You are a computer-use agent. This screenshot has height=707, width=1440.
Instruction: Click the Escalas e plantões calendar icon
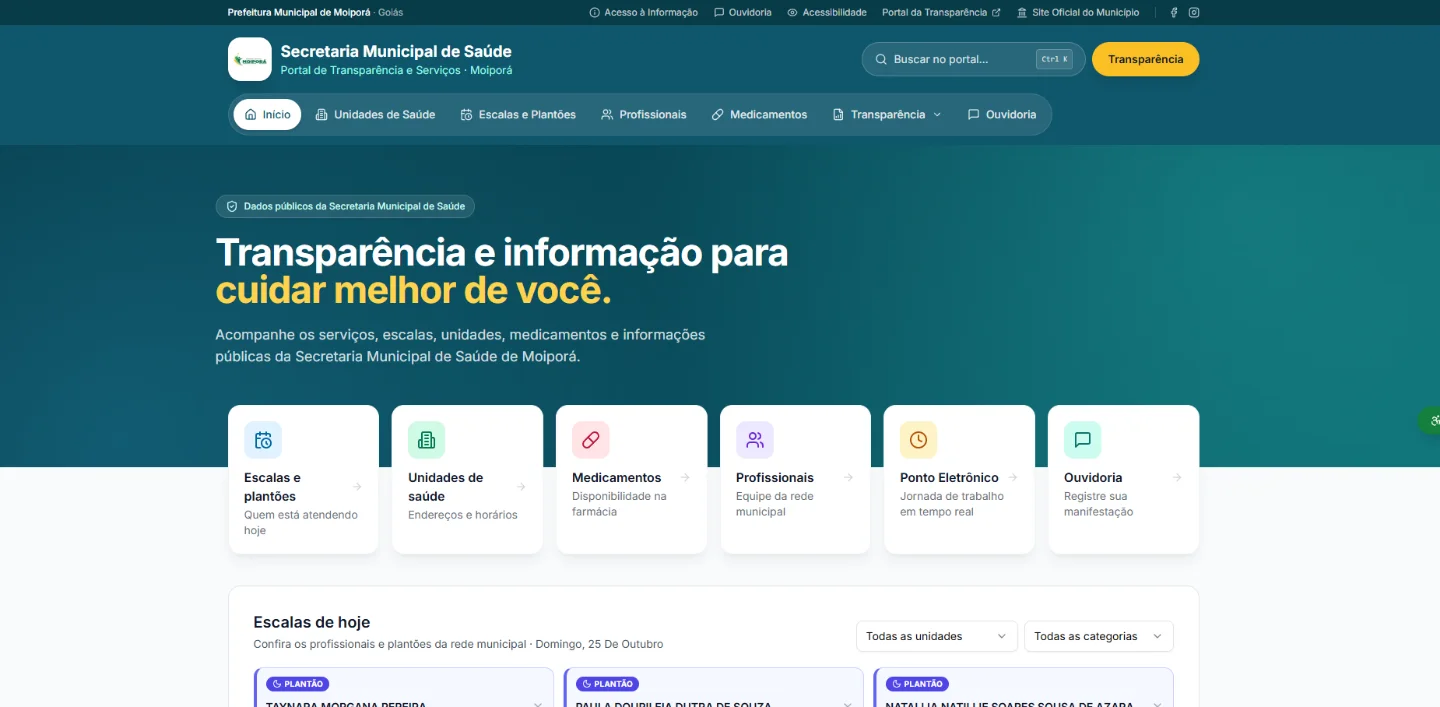(263, 440)
